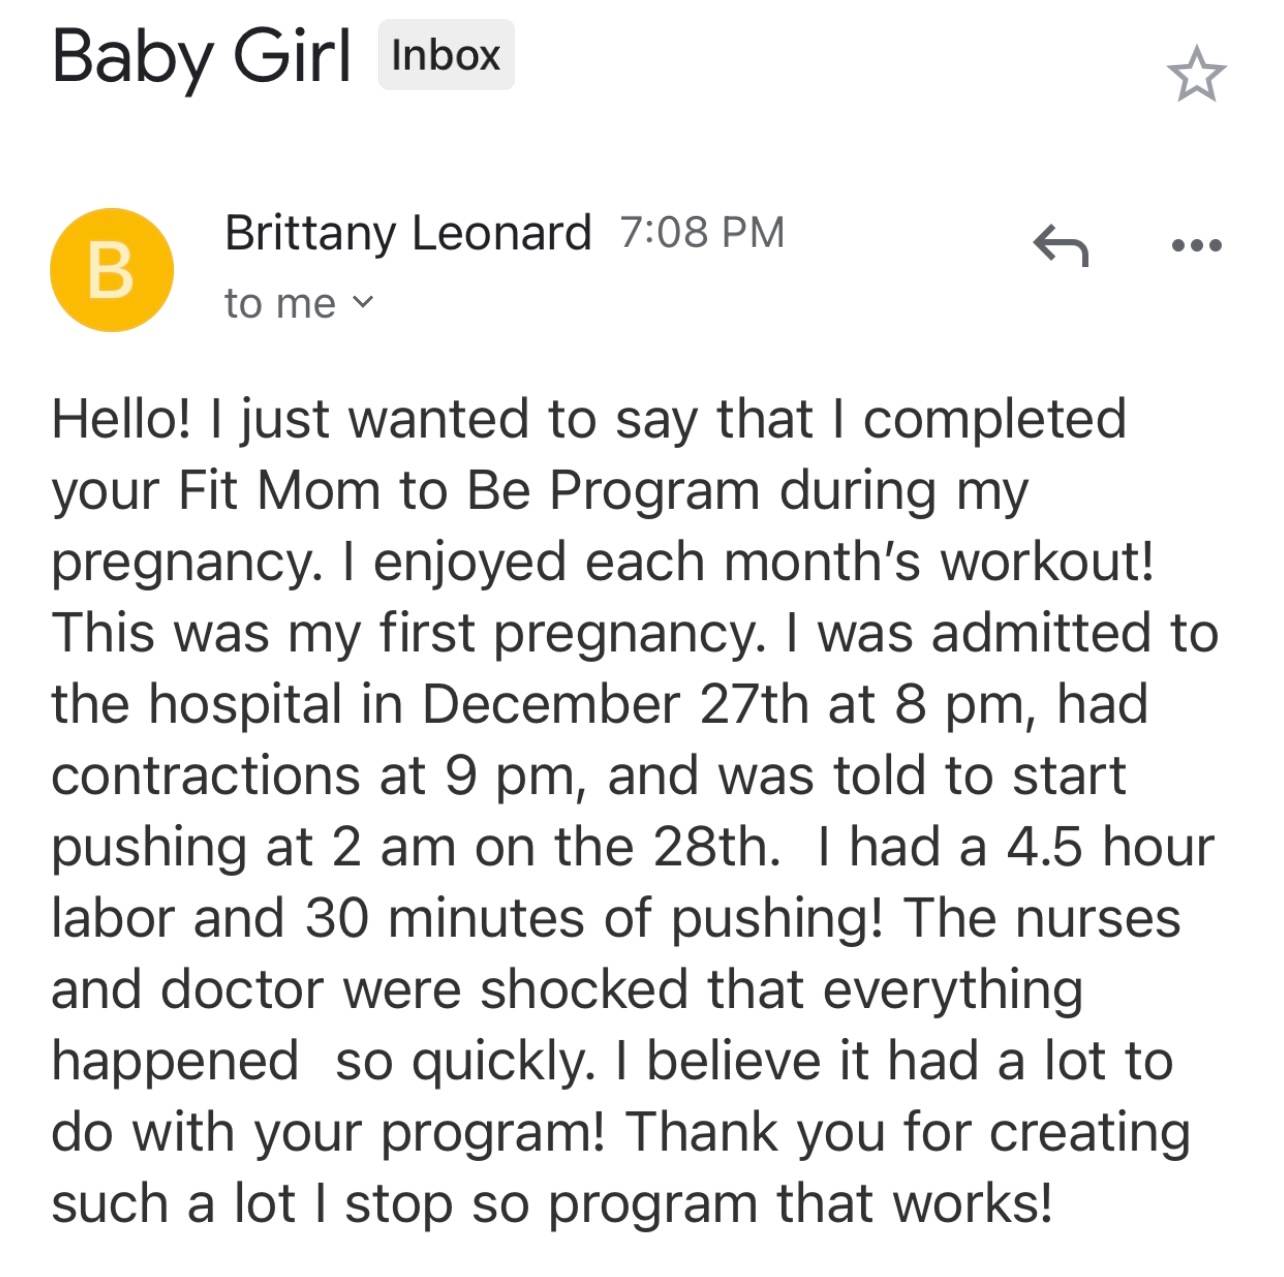Tap the yellow B sender avatar
This screenshot has width=1284, height=1277.
(111, 270)
